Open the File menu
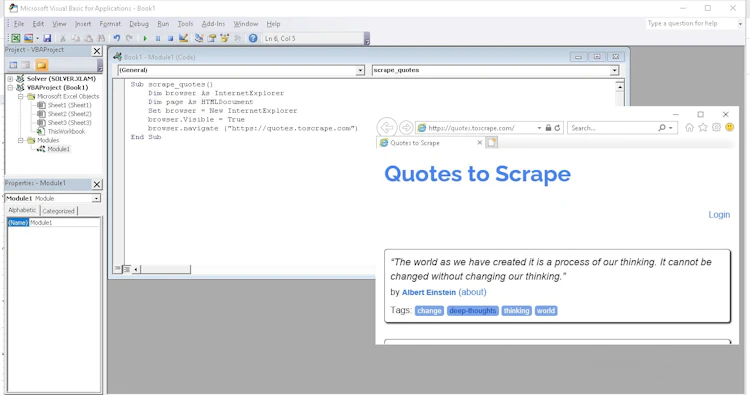 pos(19,24)
